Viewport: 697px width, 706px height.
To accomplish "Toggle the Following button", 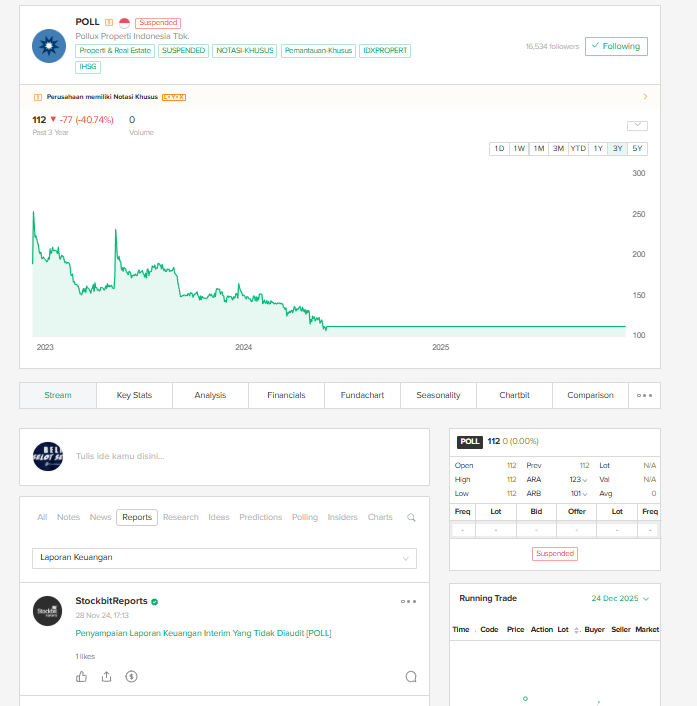I will [x=616, y=46].
